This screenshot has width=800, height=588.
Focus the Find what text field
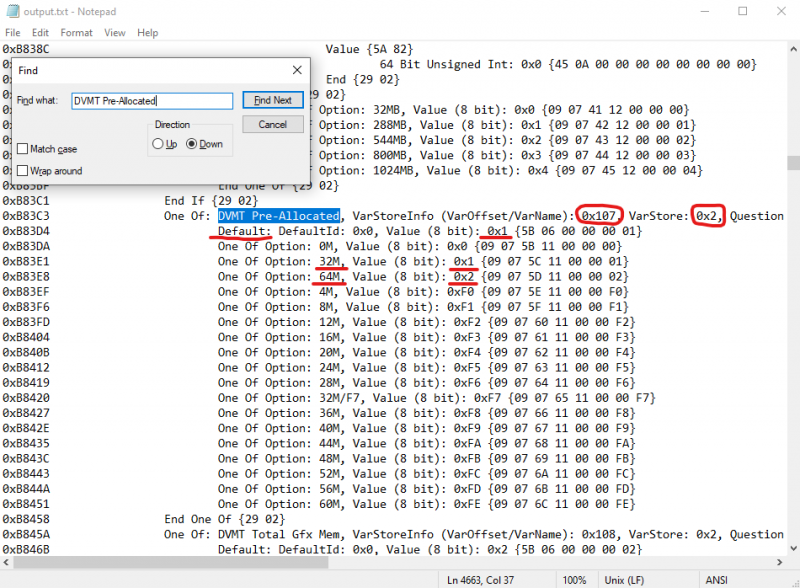click(x=152, y=101)
